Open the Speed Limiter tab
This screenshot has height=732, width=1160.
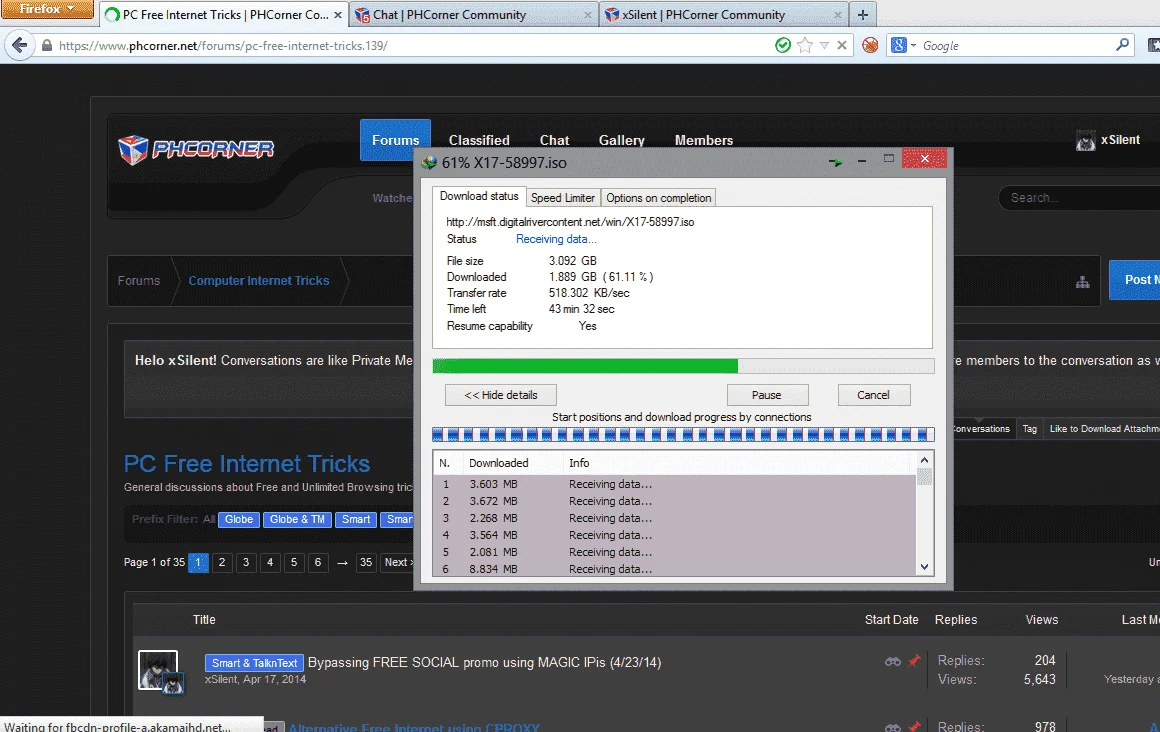[562, 198]
